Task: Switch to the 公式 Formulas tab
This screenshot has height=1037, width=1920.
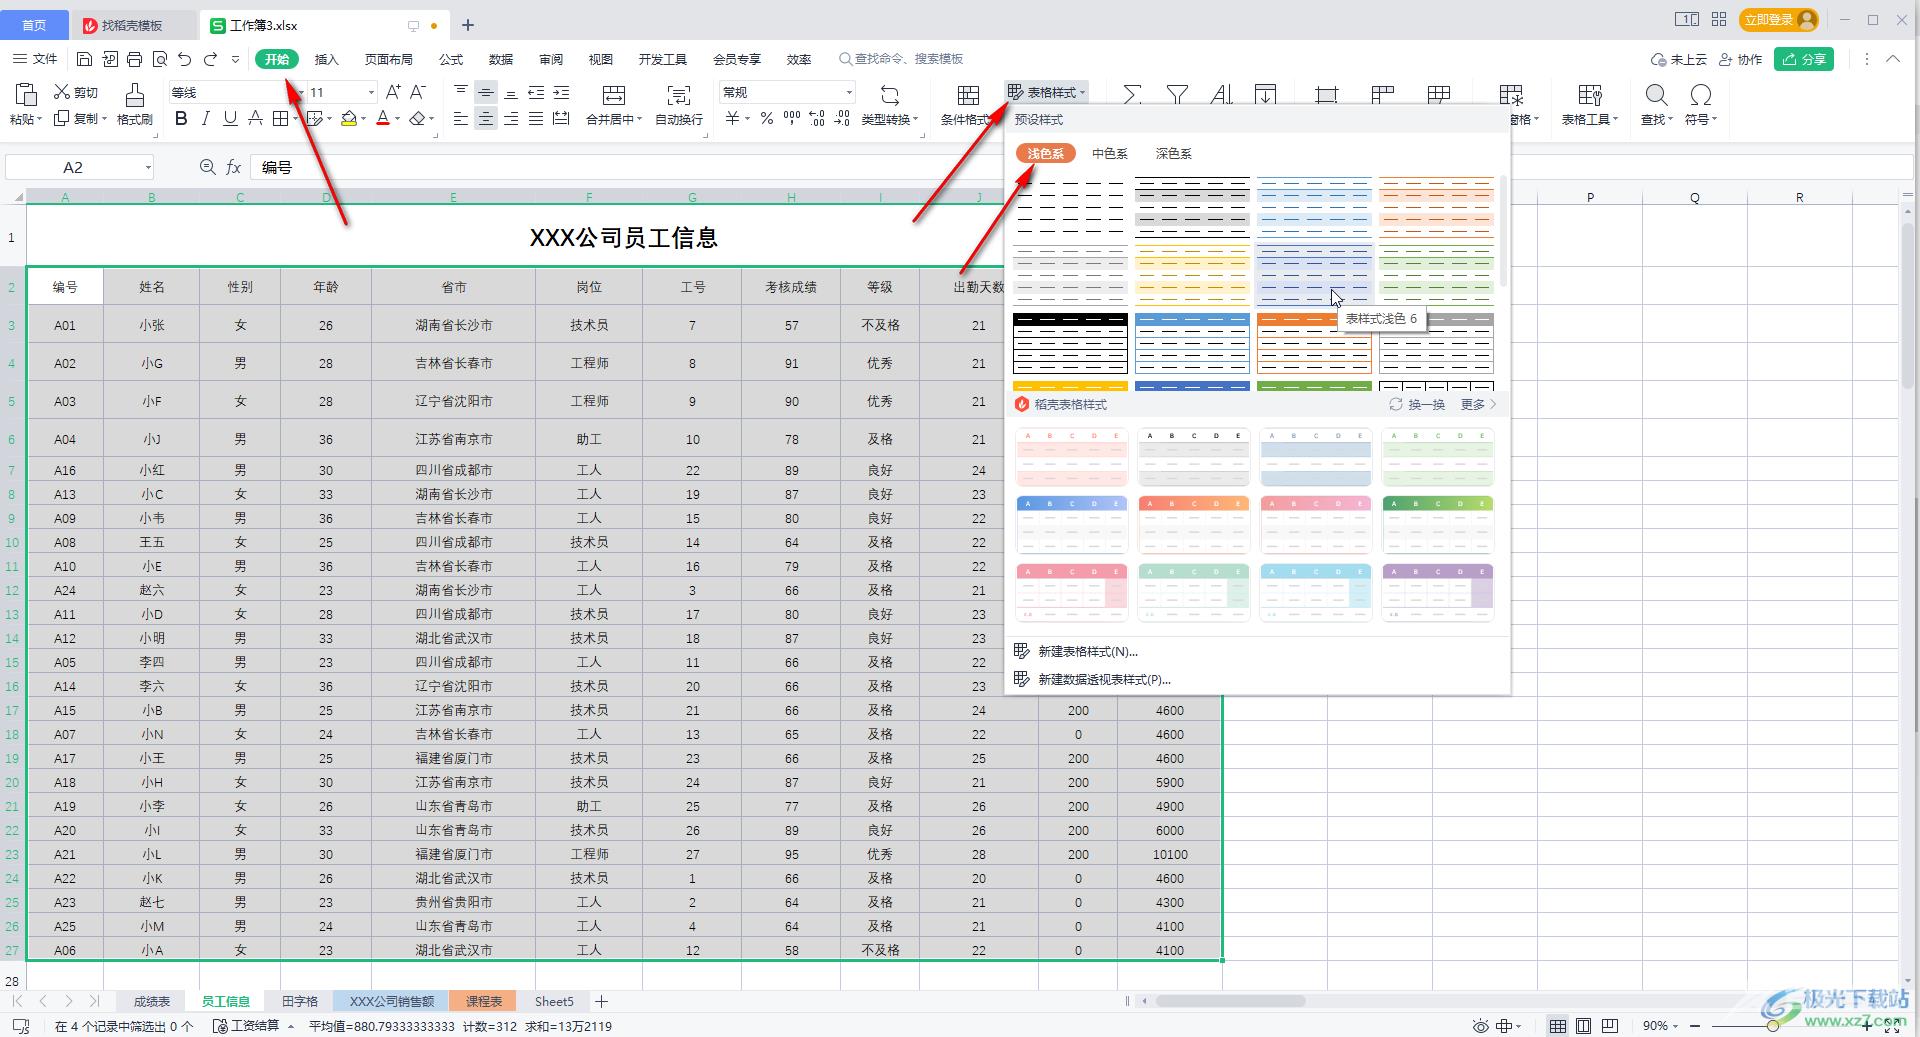Action: [x=451, y=59]
